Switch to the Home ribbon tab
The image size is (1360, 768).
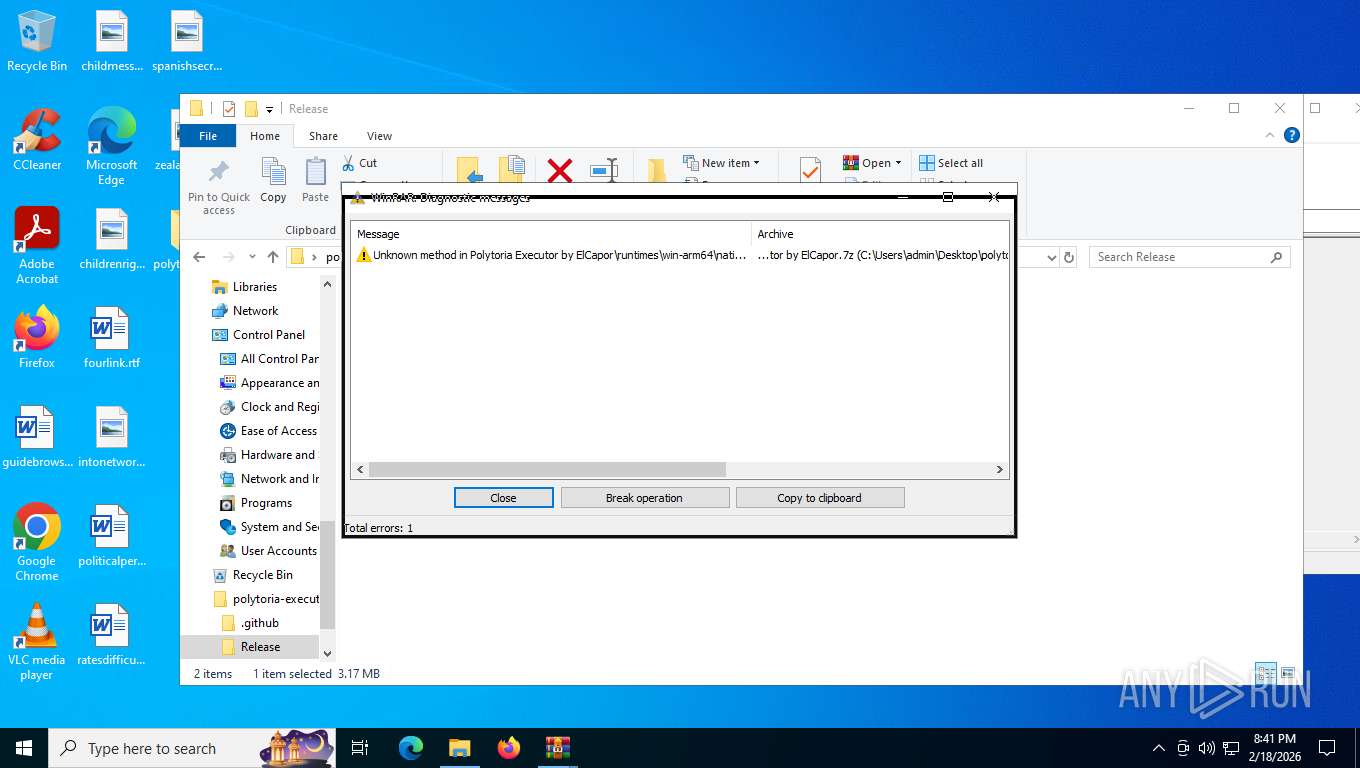pos(265,136)
